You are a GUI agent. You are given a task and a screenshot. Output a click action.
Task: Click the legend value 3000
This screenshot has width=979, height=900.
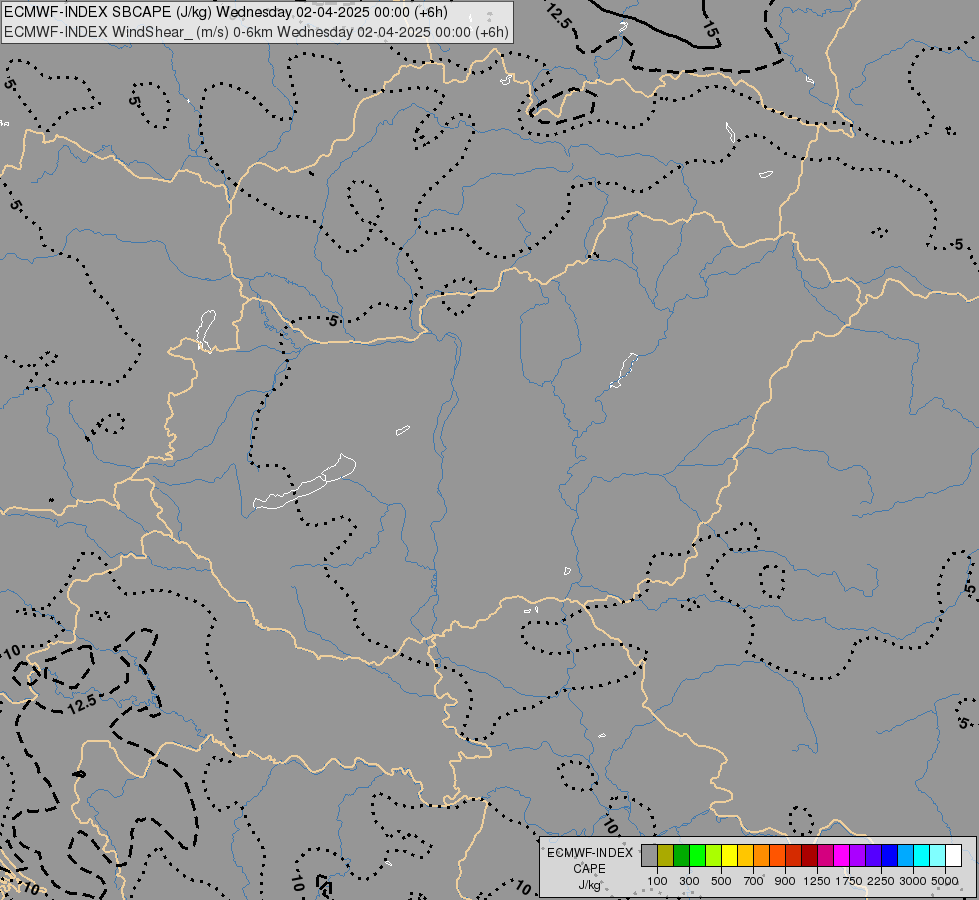(913, 881)
